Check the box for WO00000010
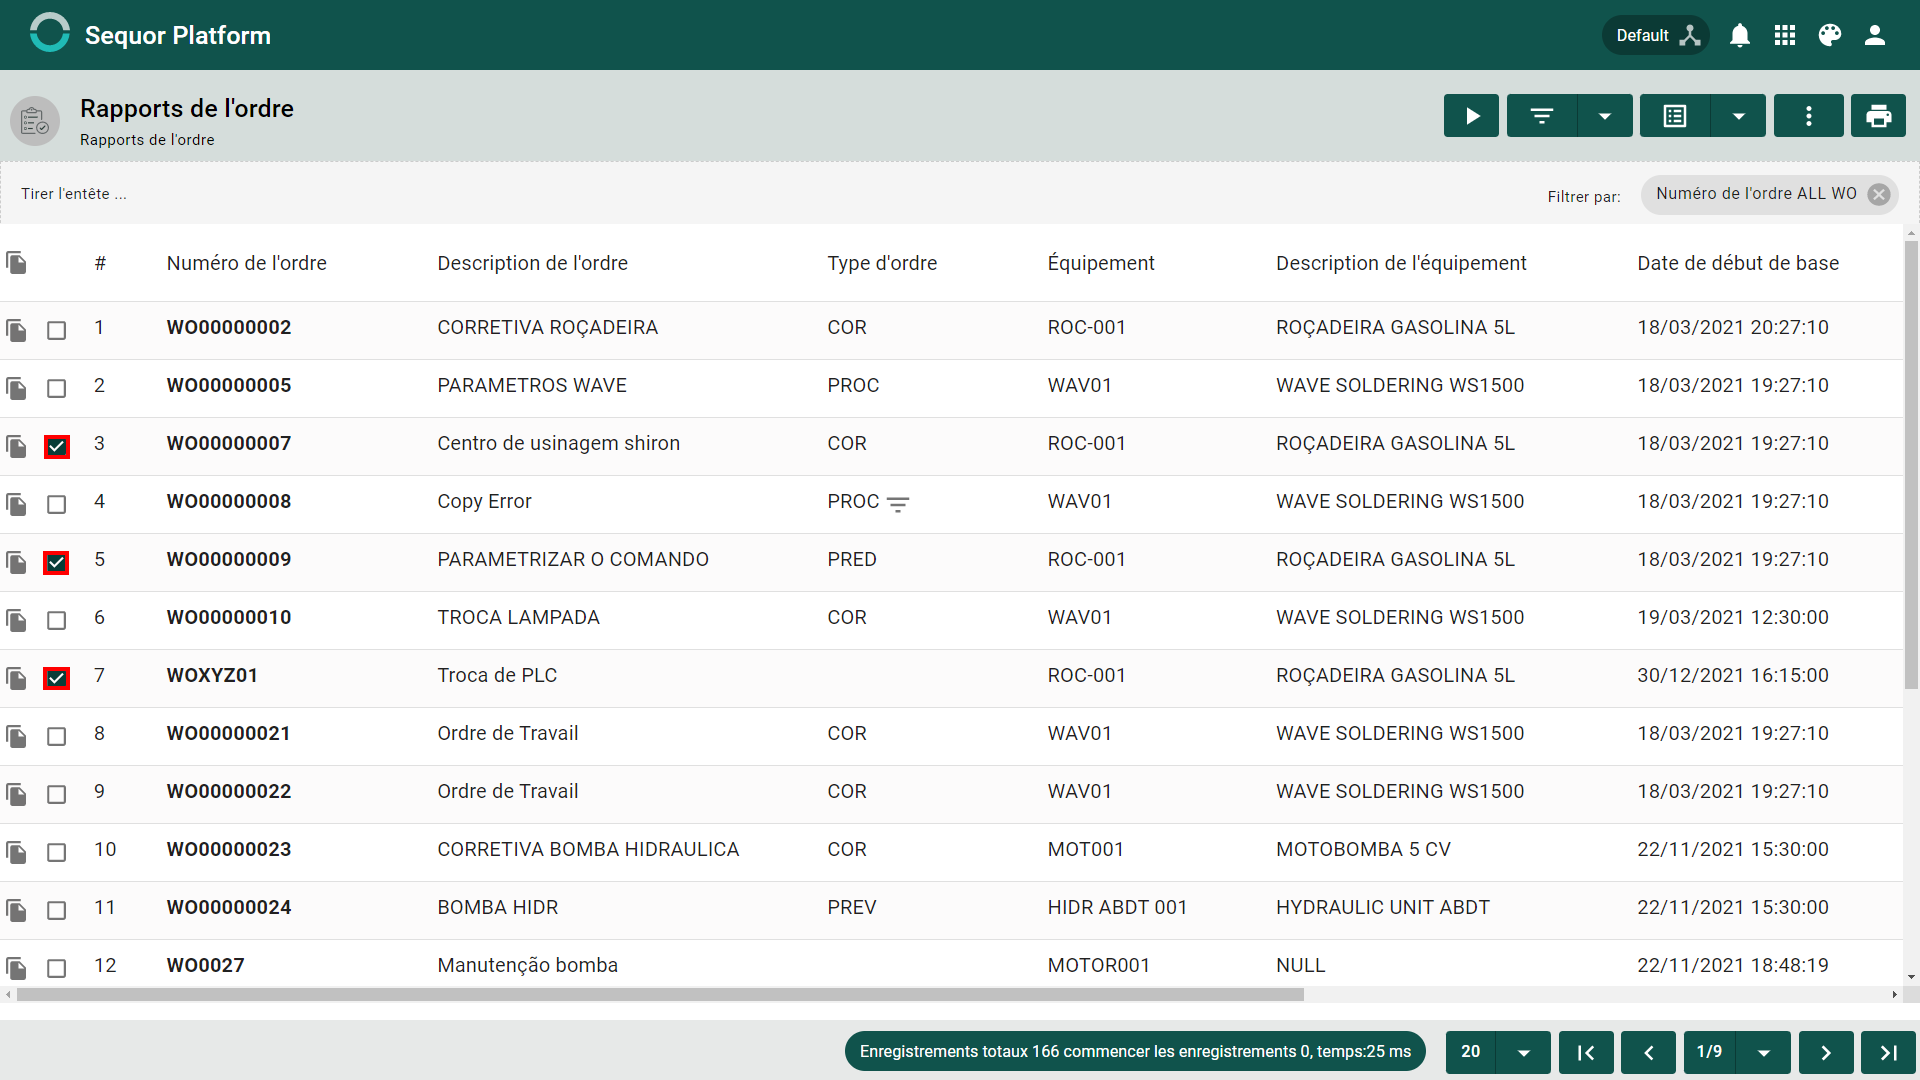 [x=57, y=620]
